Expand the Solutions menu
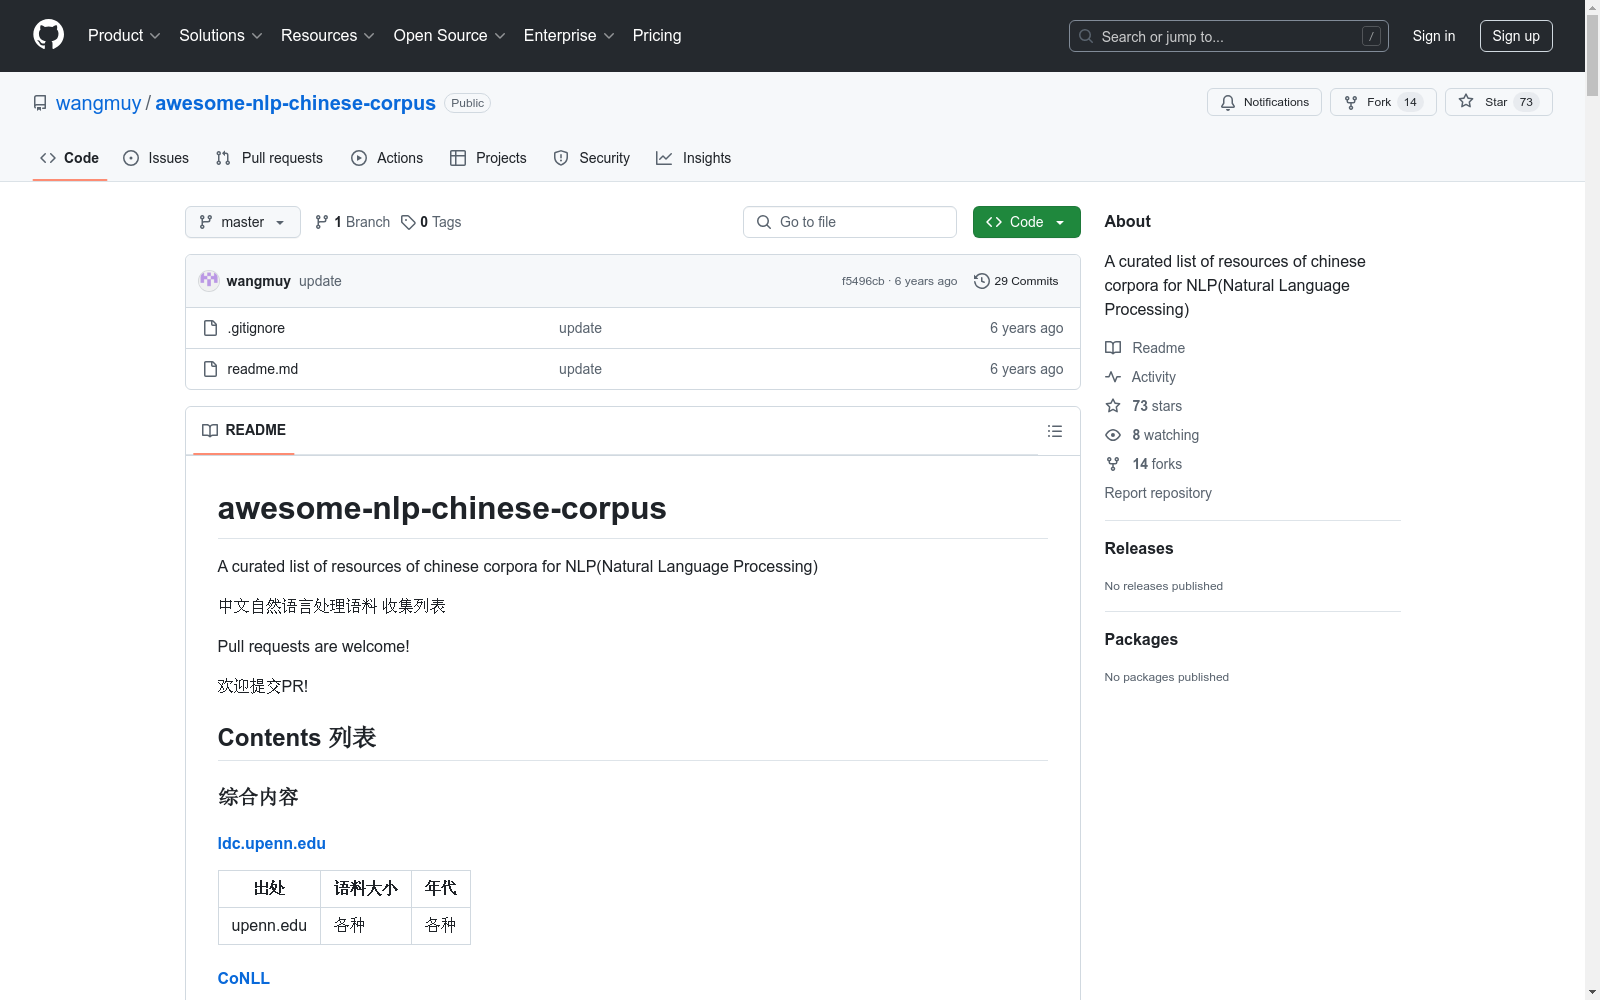Viewport: 1600px width, 1000px height. pyautogui.click(x=220, y=36)
